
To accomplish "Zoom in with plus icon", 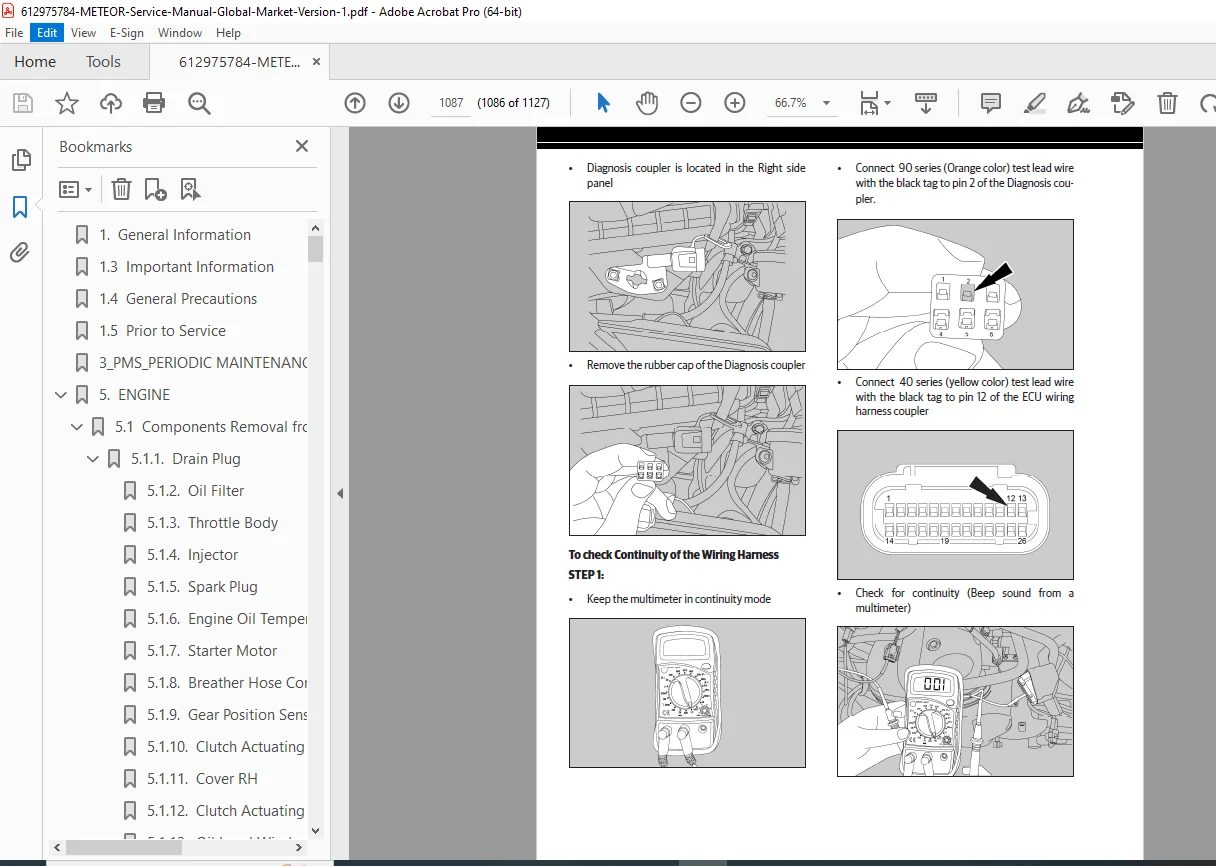I will click(735, 102).
